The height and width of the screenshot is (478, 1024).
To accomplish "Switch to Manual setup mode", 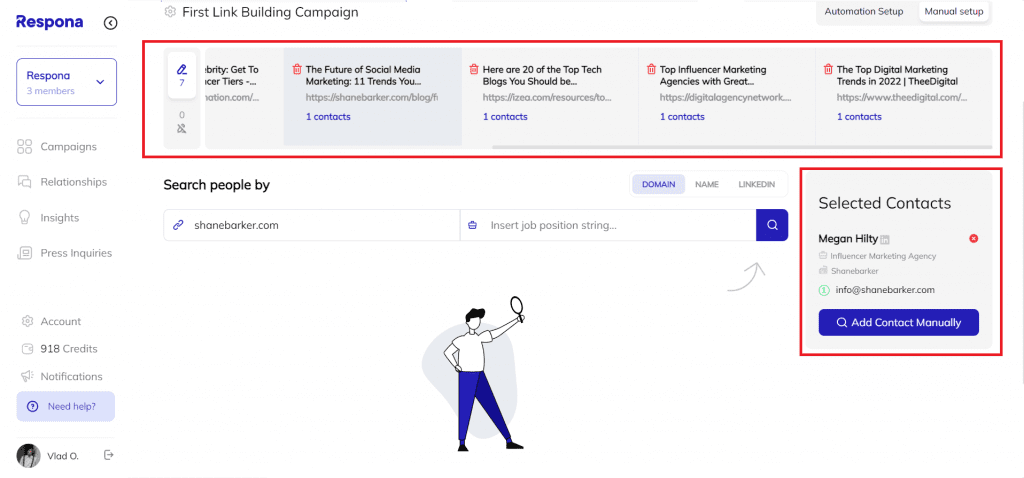I will 953,12.
